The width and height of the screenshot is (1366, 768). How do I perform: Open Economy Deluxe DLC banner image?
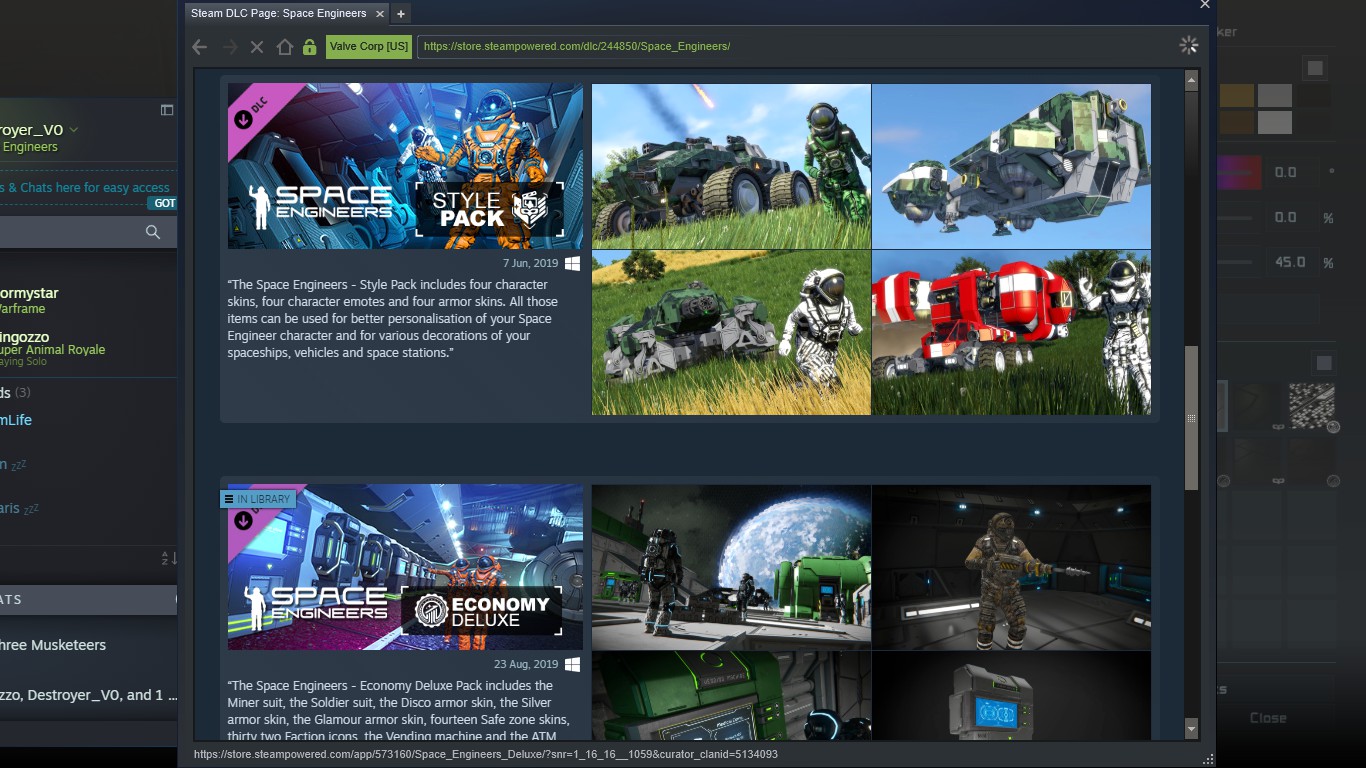click(x=405, y=567)
